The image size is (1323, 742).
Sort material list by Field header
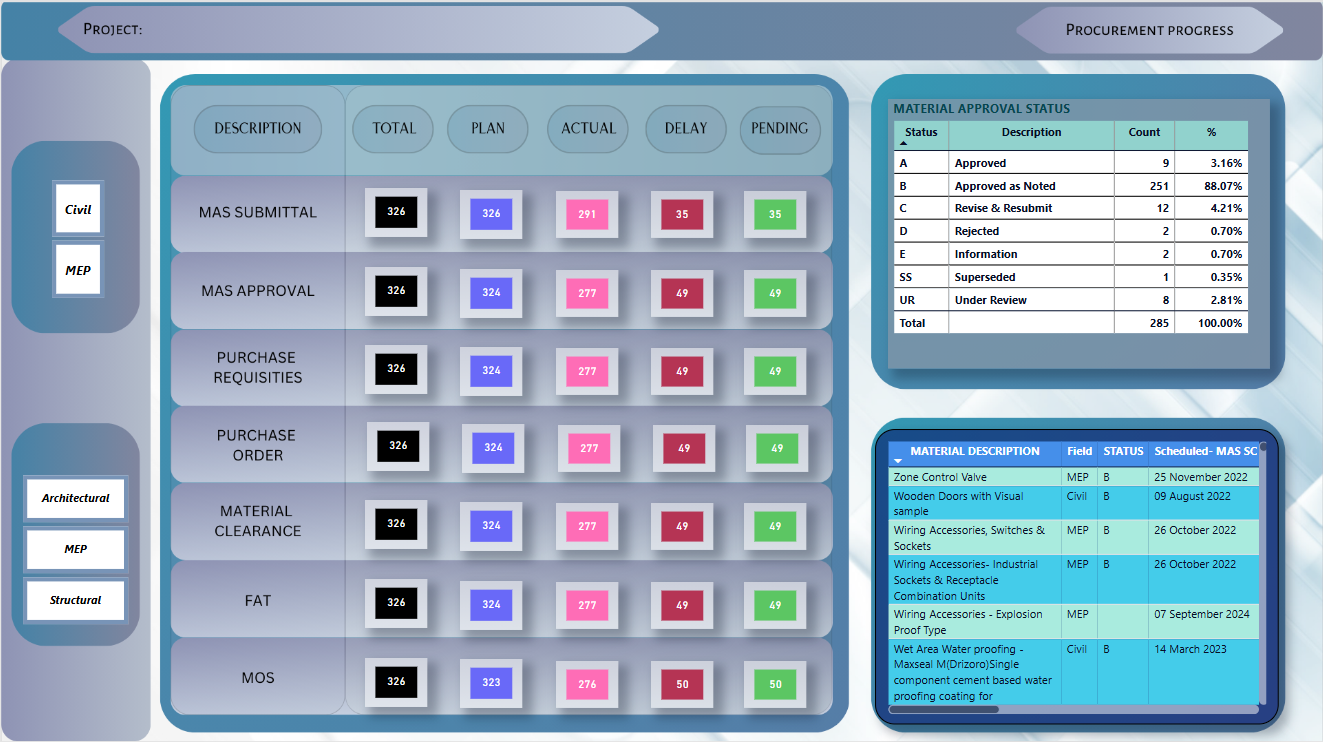1080,452
